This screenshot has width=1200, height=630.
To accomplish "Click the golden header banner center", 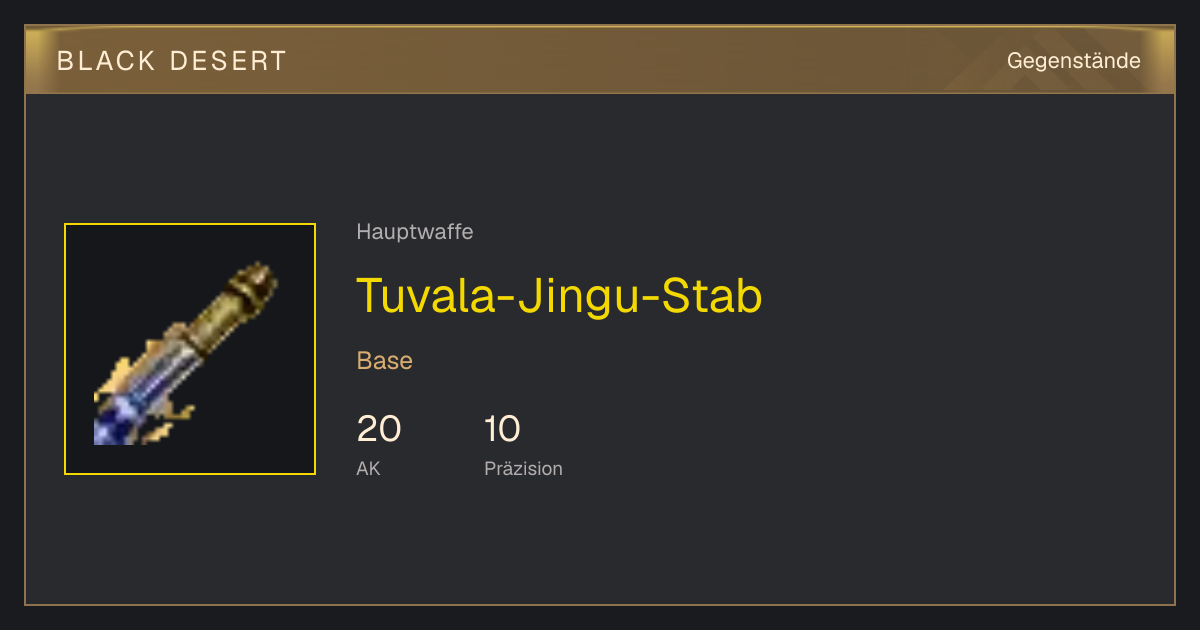I will click(600, 60).
